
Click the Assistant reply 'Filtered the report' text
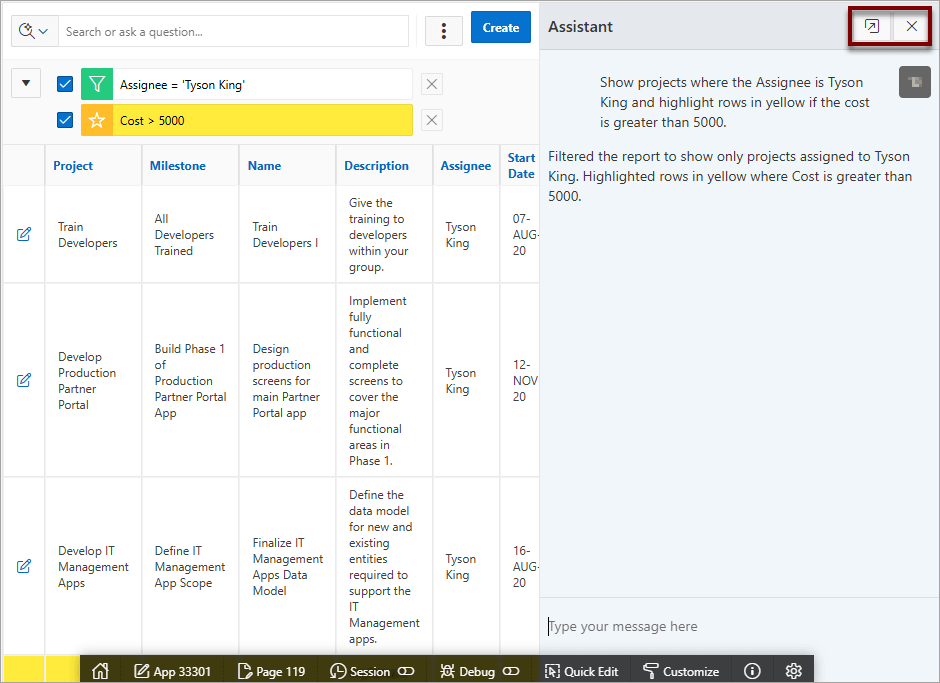[730, 176]
